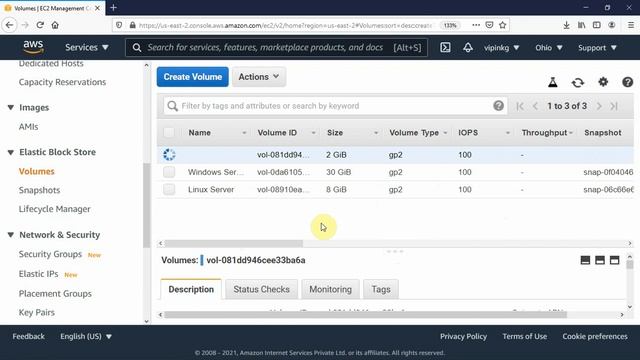
Task: Focus AWS services search bar
Action: pyautogui.click(x=276, y=48)
